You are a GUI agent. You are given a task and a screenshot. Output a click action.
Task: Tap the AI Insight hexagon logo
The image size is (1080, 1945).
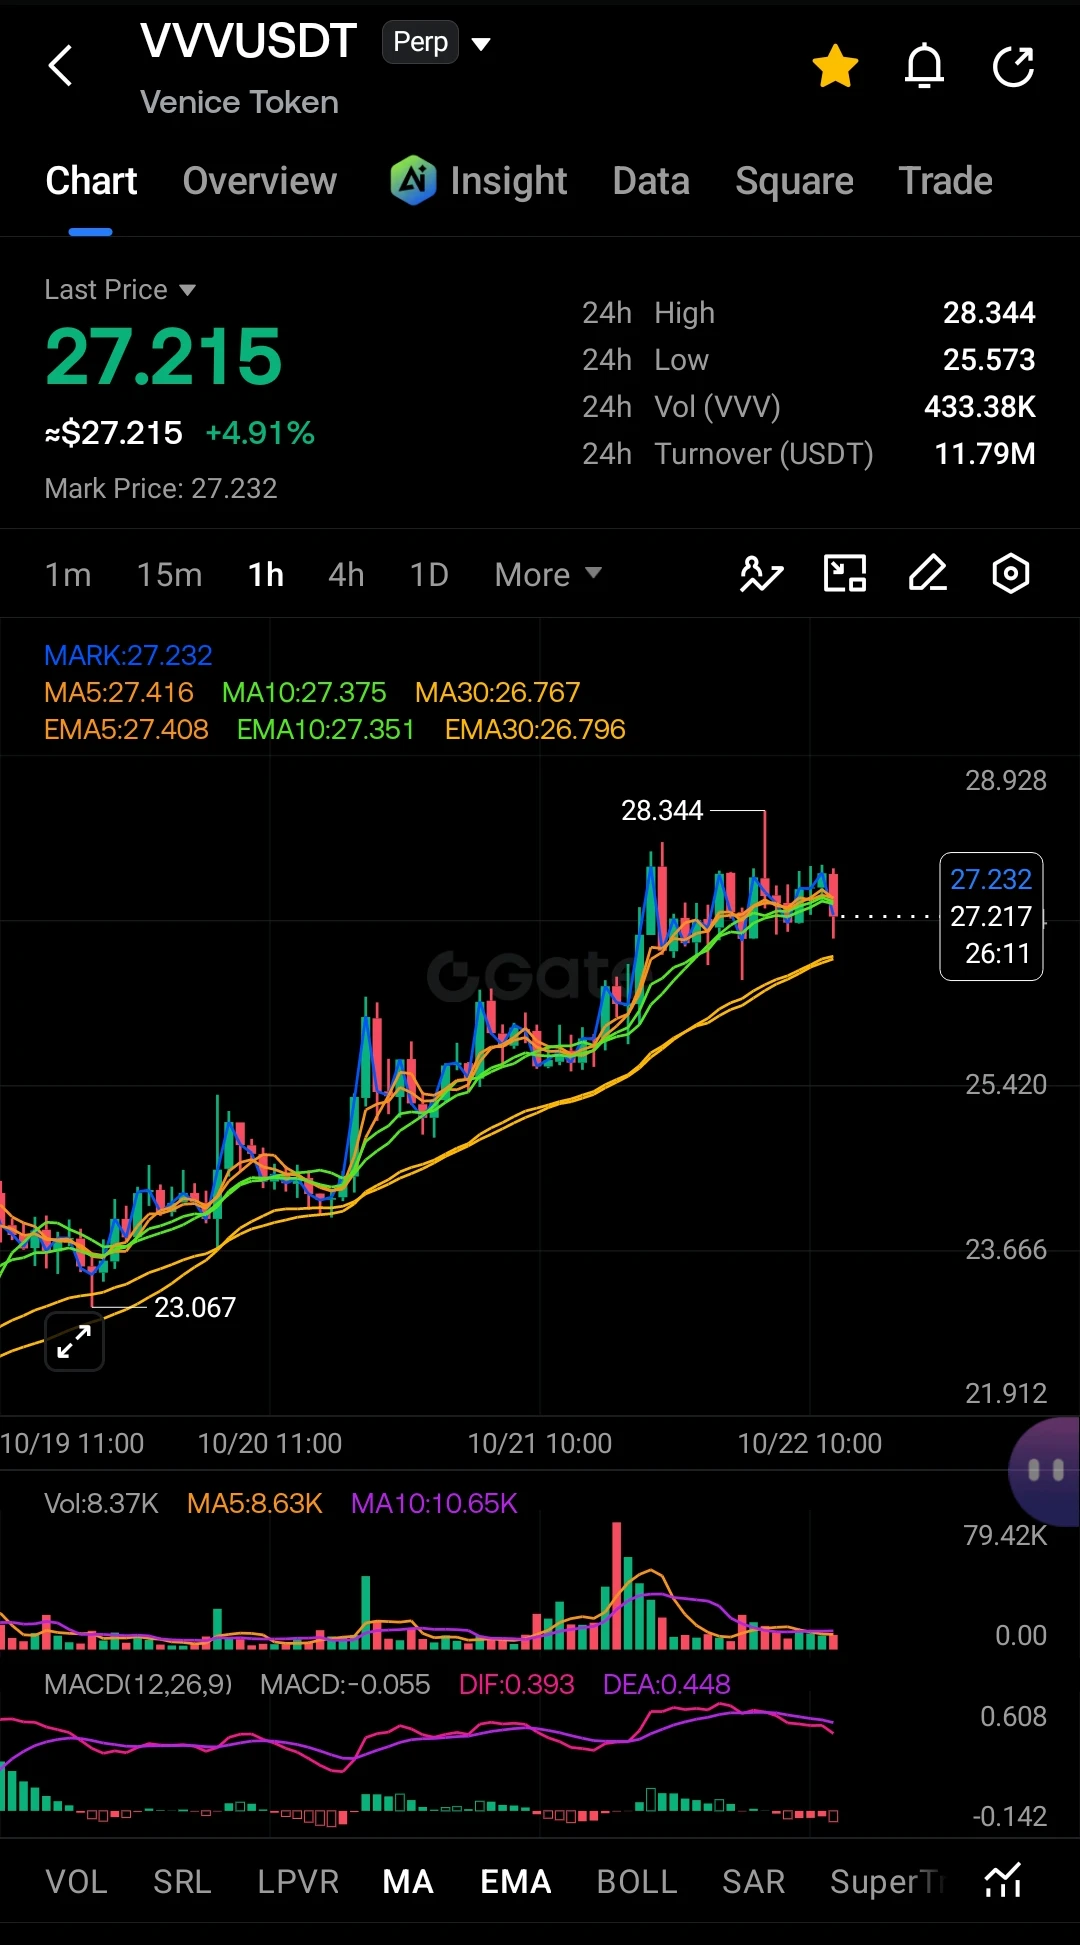[x=413, y=180]
